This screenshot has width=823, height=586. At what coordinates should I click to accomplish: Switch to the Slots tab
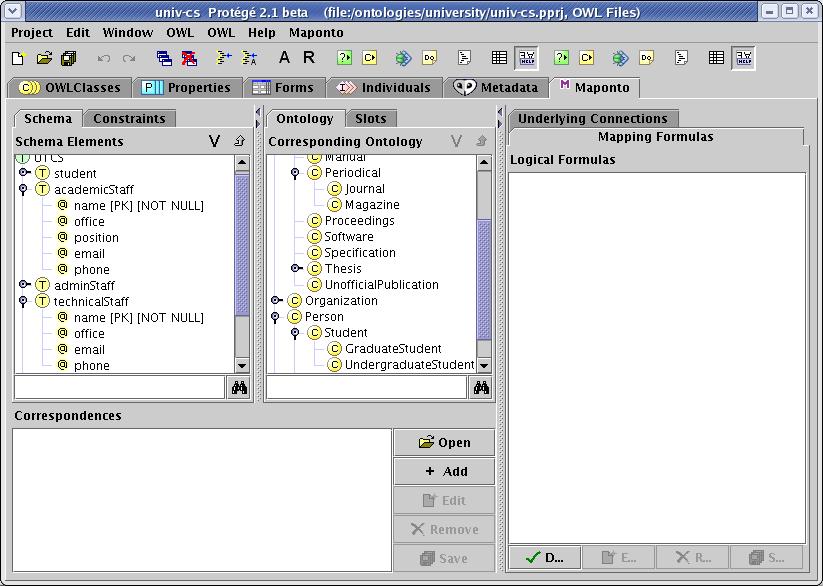pos(371,119)
